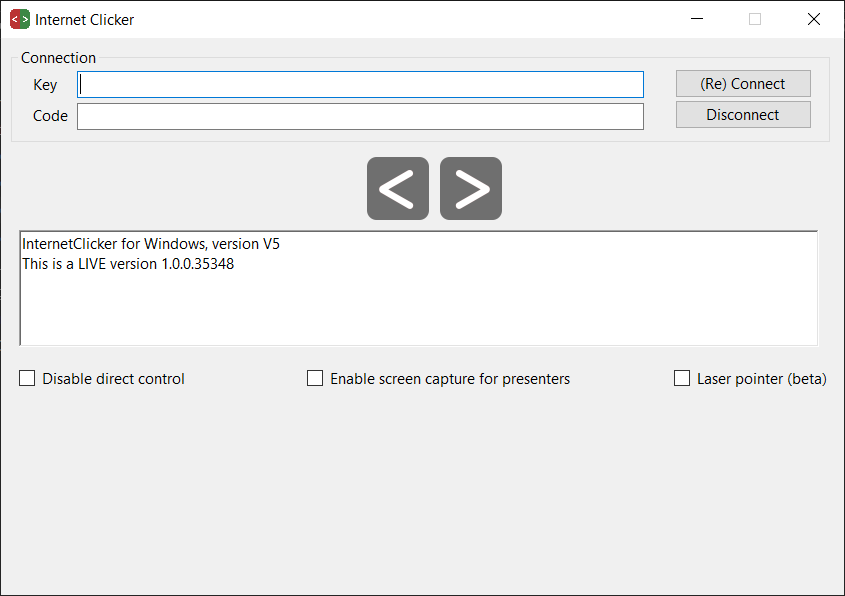
Task: Focus the Code input field
Action: pos(360,116)
